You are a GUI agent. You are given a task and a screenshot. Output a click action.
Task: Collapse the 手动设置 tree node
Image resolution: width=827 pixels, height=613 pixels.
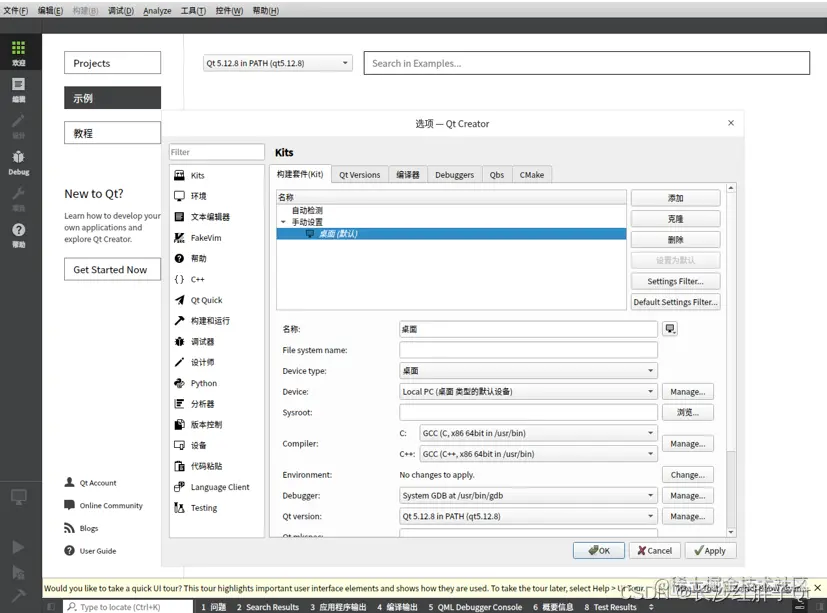point(283,222)
